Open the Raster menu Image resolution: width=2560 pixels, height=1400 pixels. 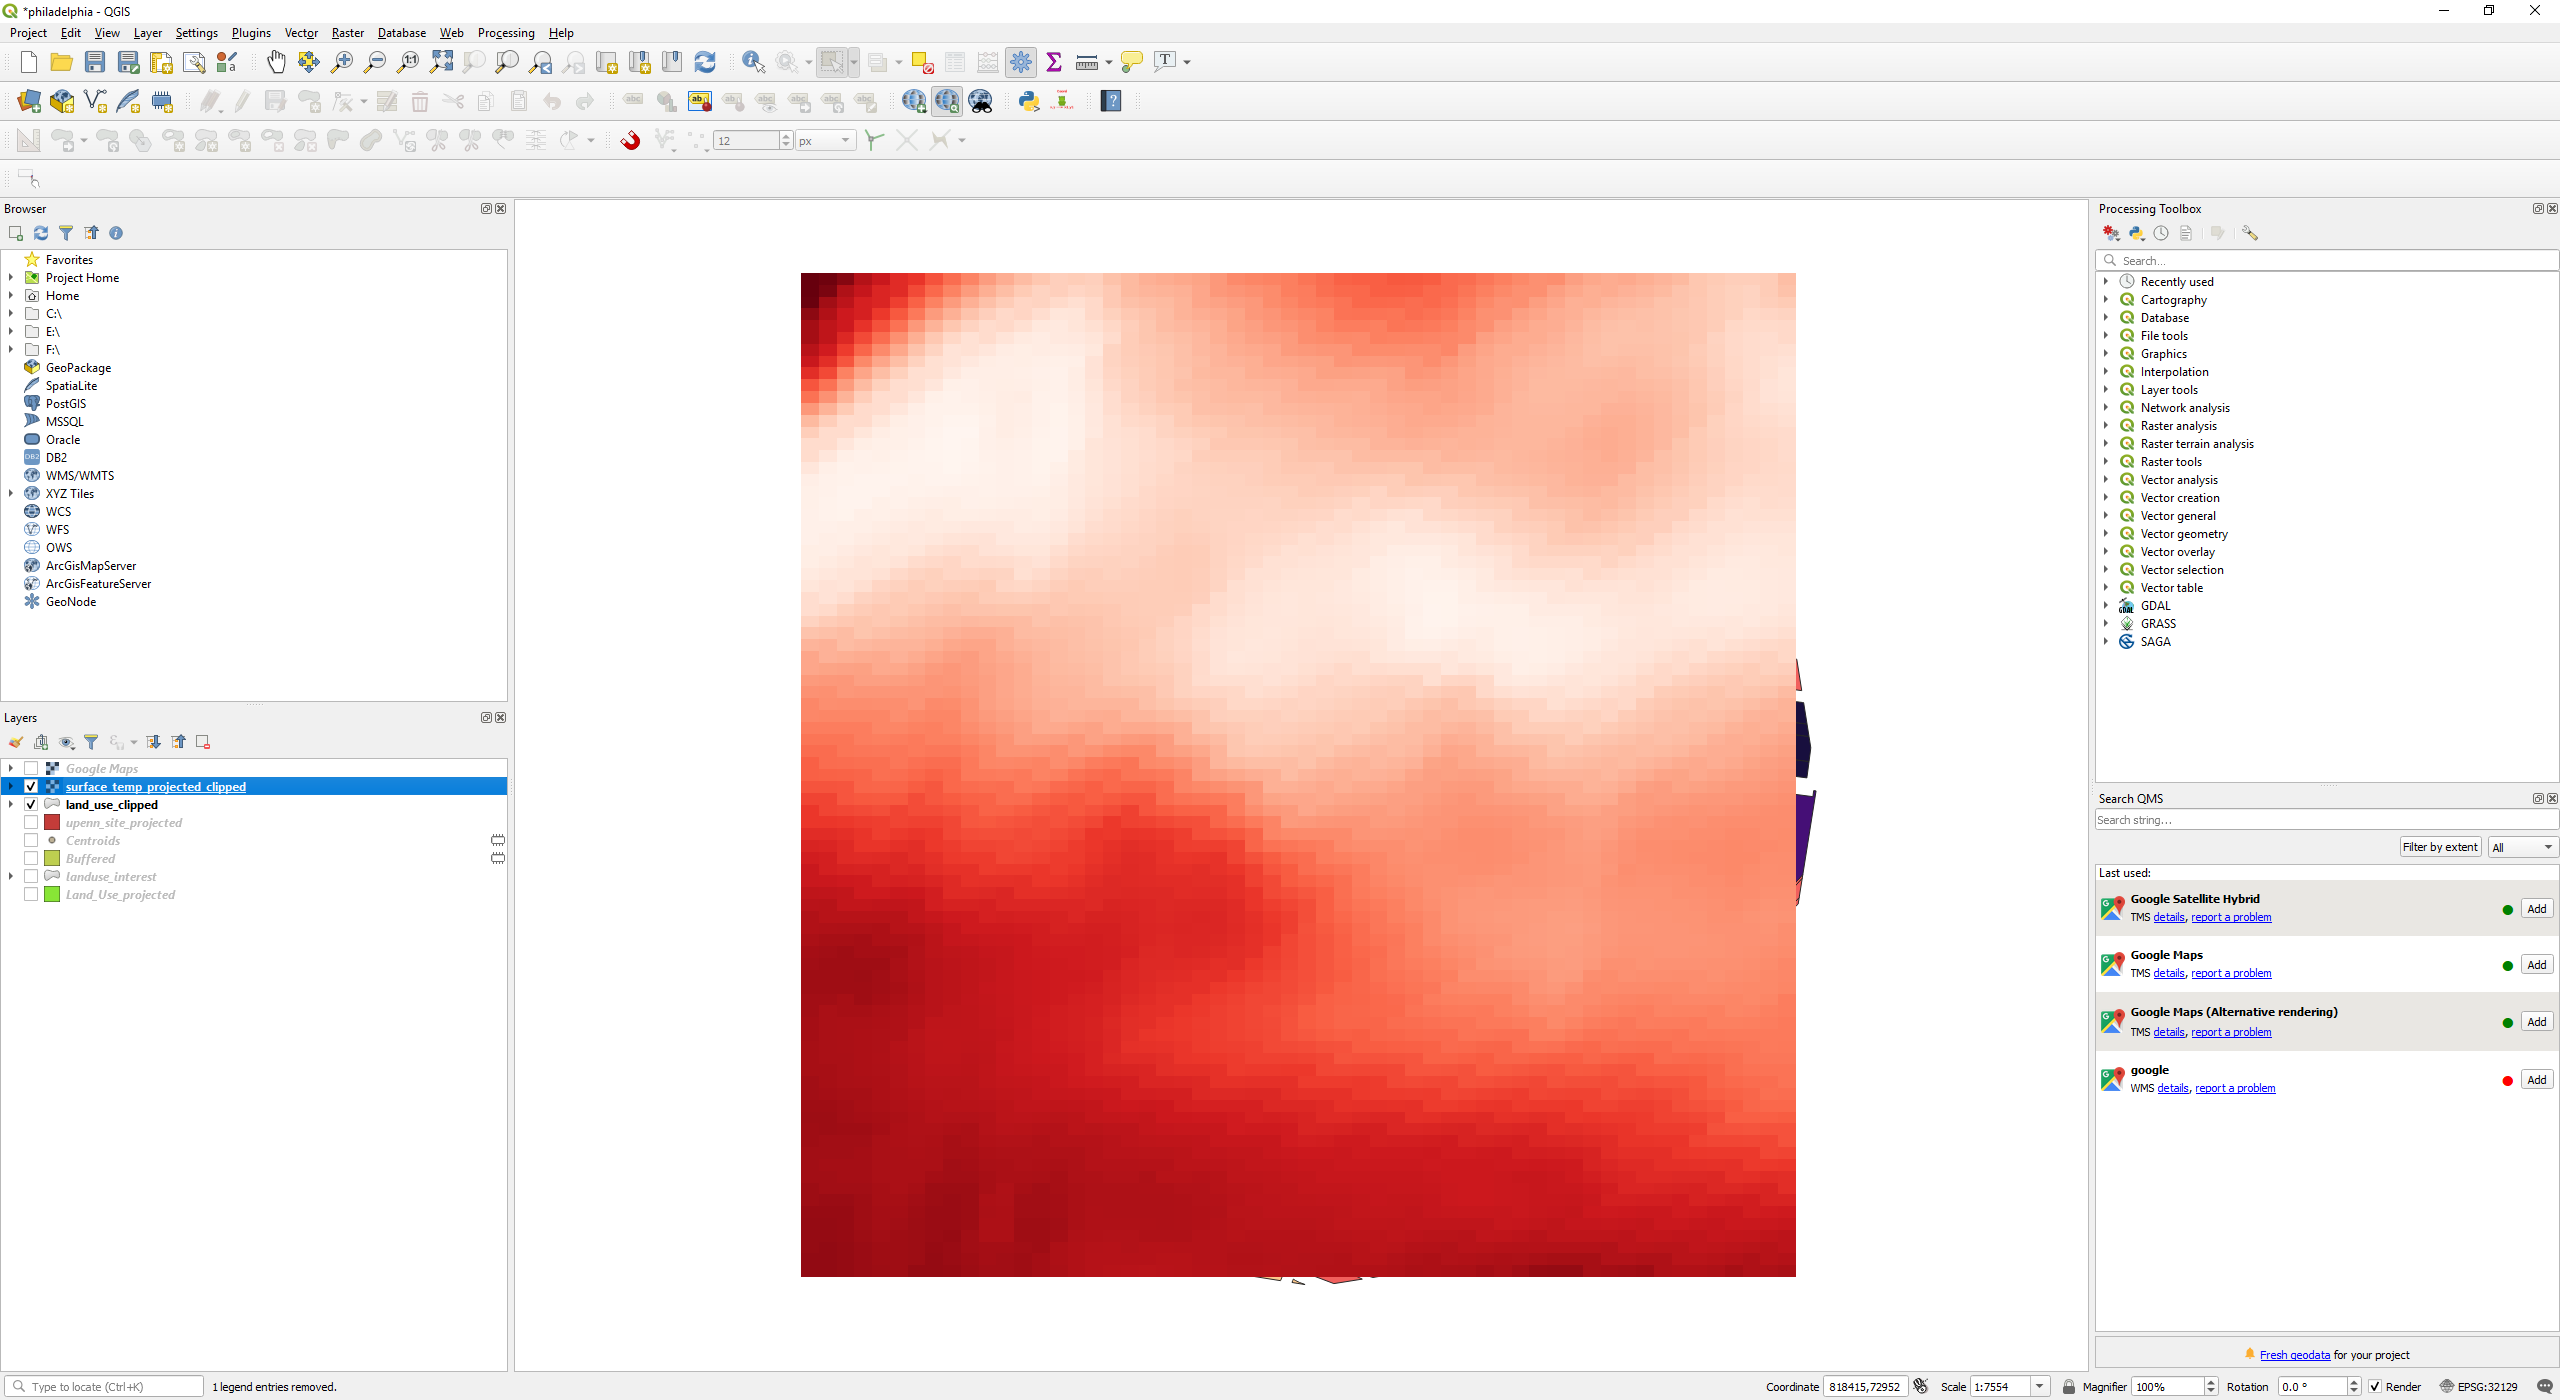[x=347, y=33]
